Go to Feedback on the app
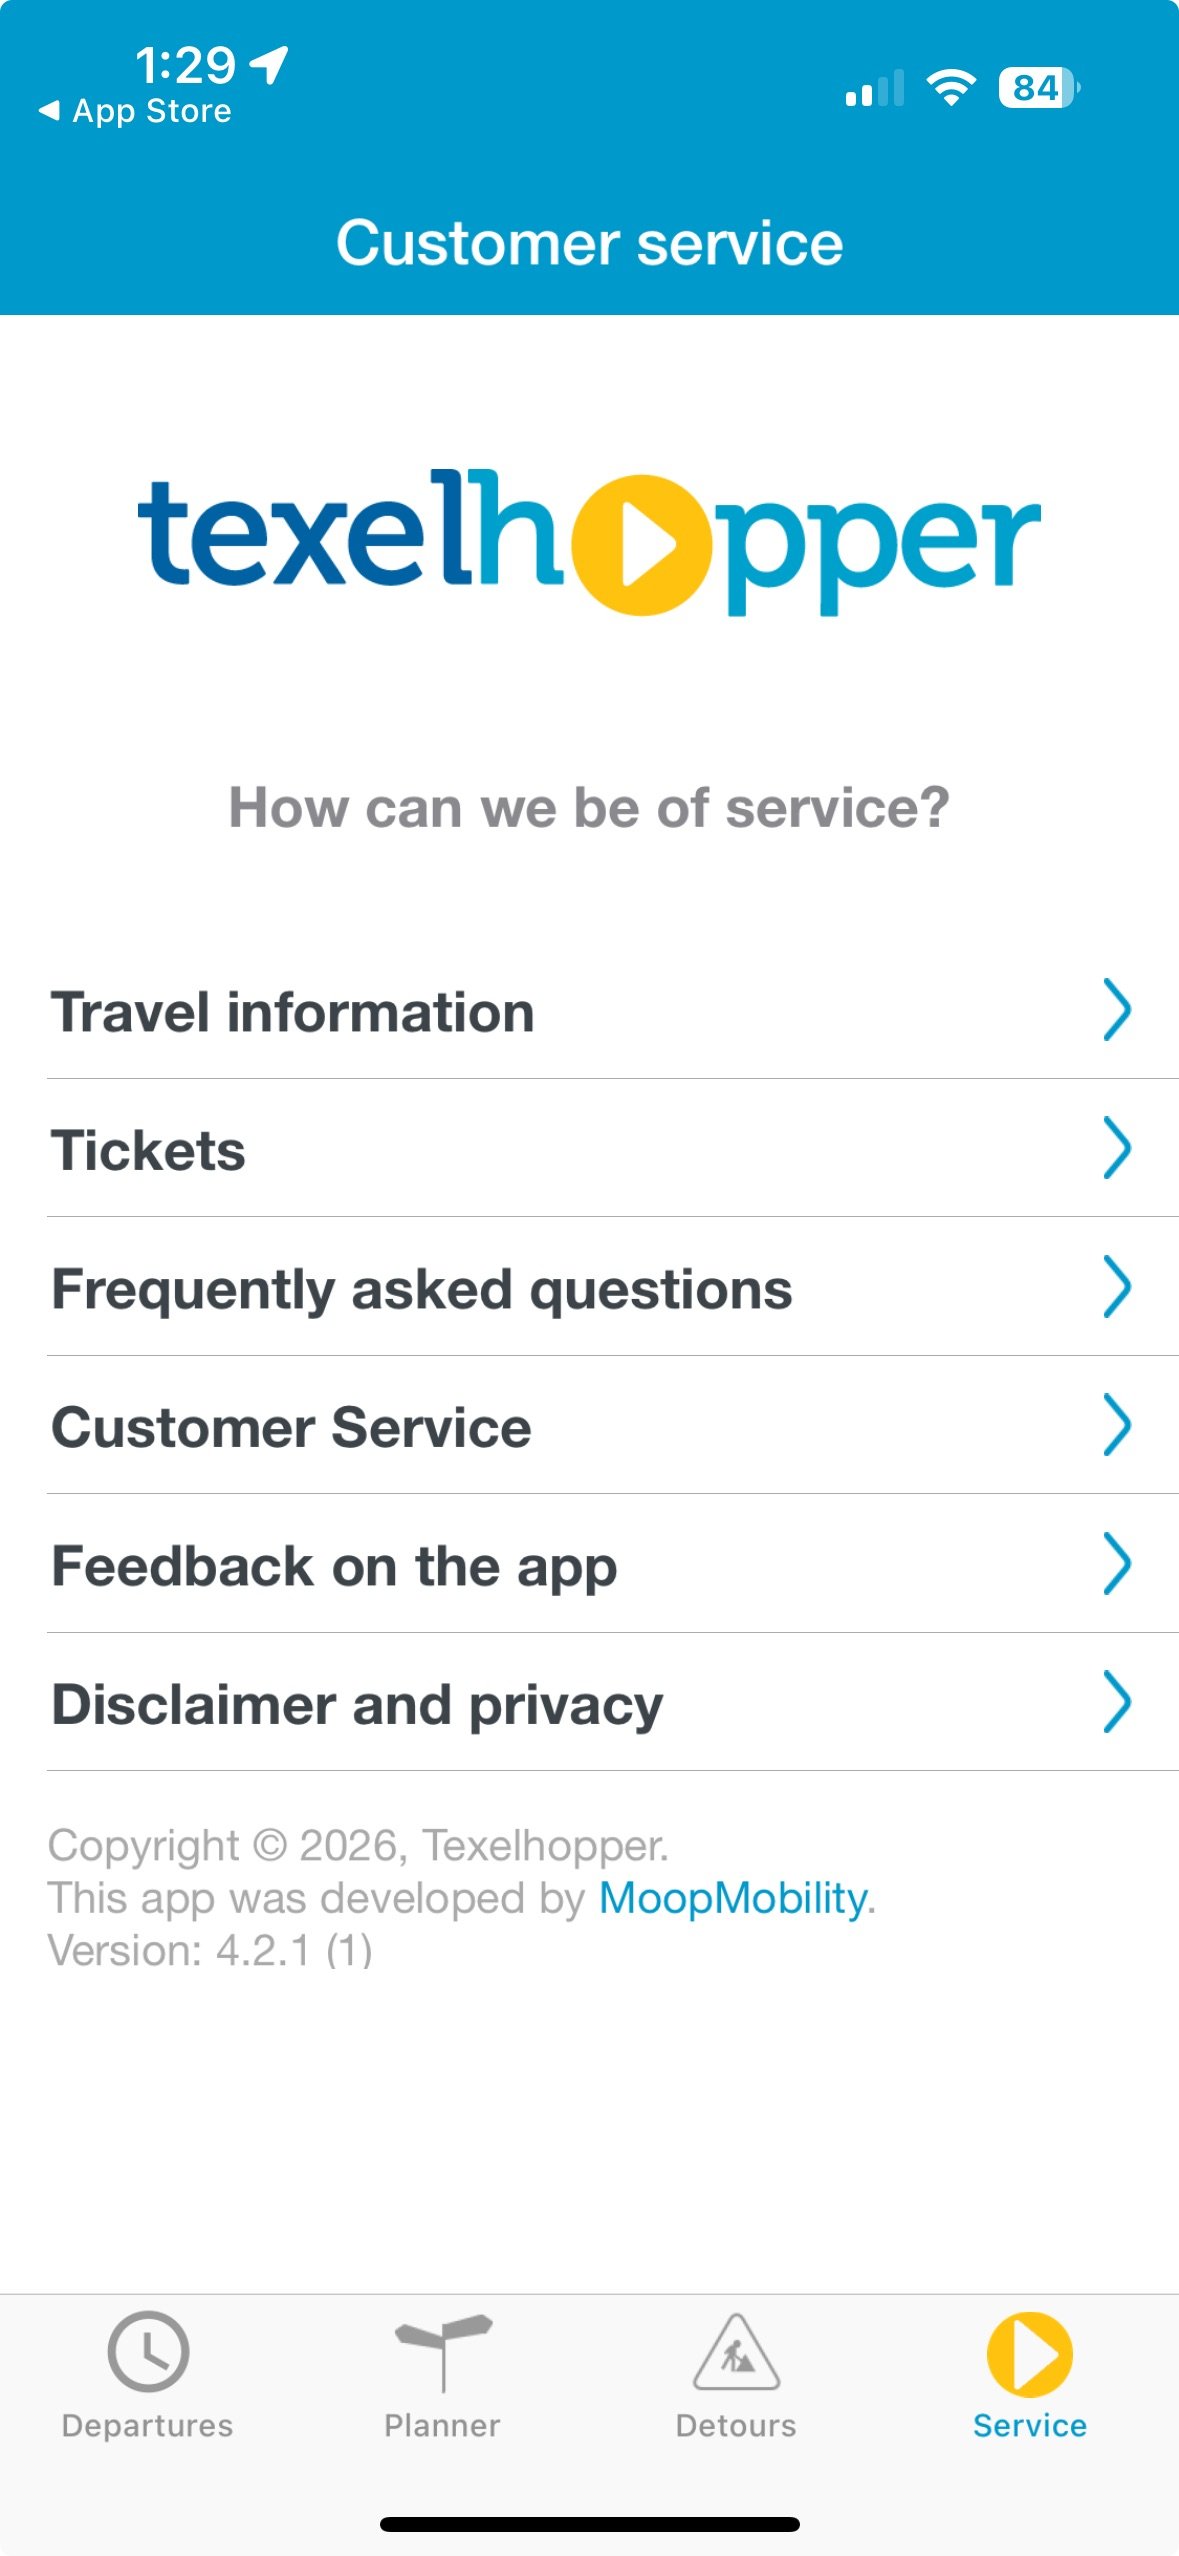 pos(335,1566)
